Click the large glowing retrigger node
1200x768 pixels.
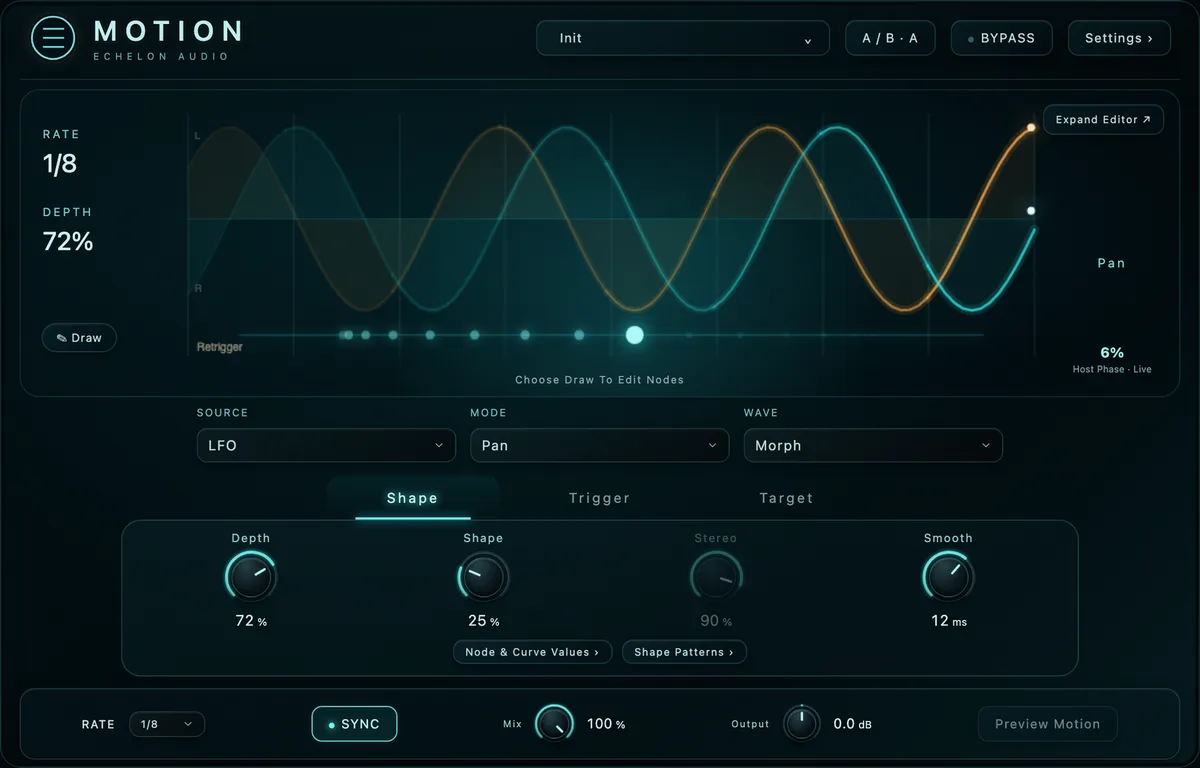tap(634, 335)
